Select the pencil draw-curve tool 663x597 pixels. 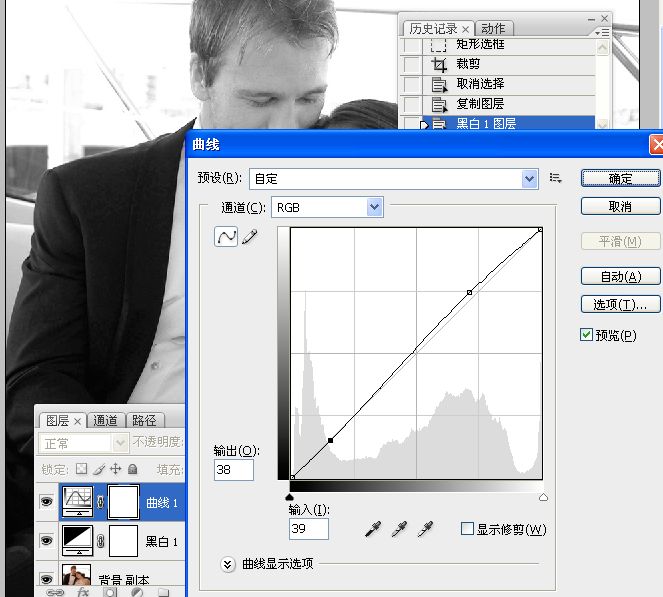(x=250, y=236)
